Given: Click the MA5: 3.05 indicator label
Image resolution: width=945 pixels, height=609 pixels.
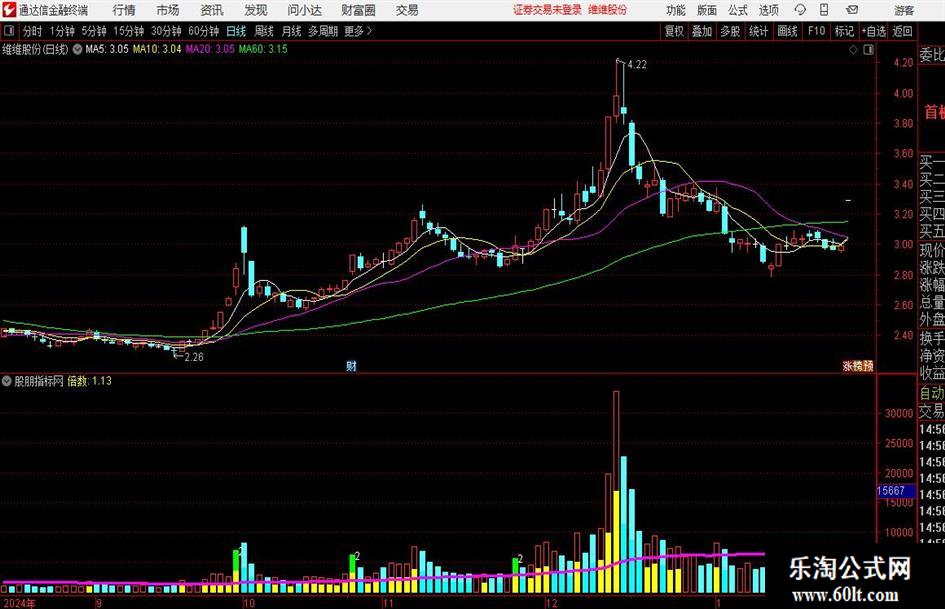Looking at the screenshot, I should [107, 49].
